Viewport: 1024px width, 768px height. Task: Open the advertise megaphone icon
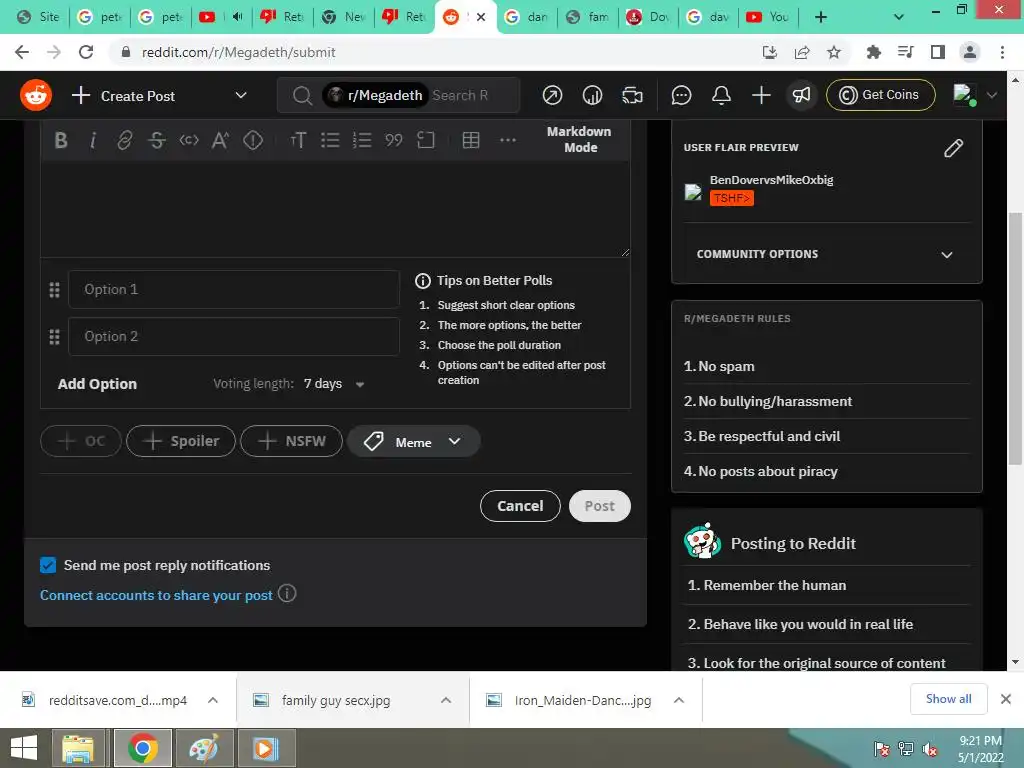point(801,95)
